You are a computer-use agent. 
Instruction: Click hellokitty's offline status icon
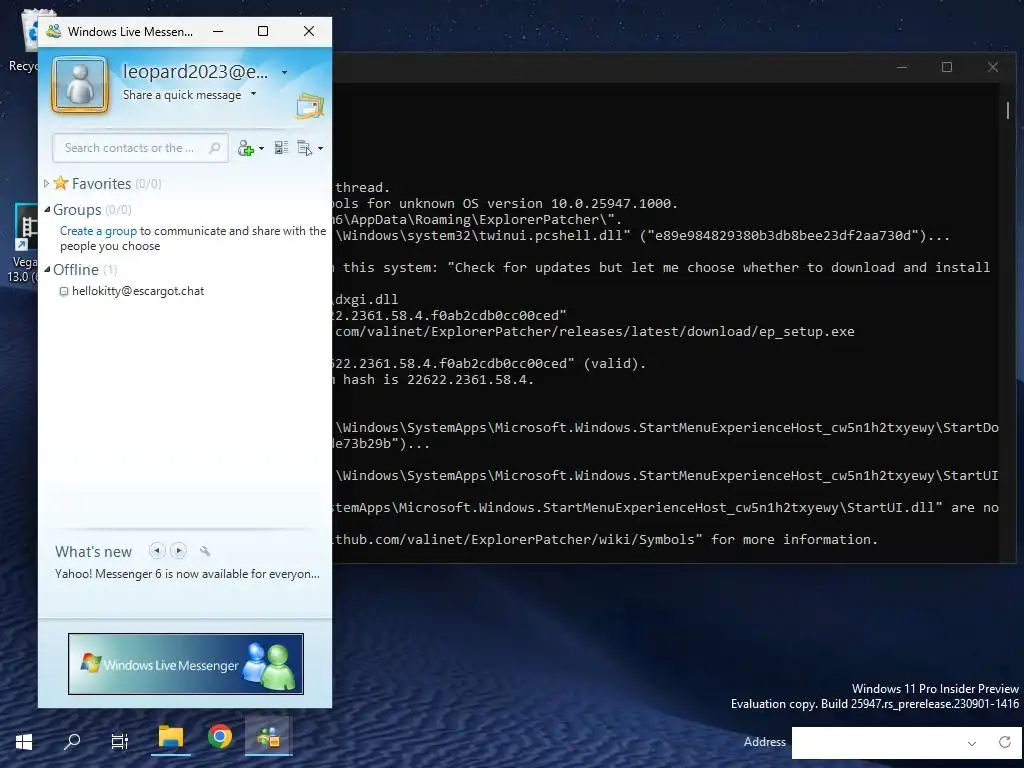click(64, 292)
